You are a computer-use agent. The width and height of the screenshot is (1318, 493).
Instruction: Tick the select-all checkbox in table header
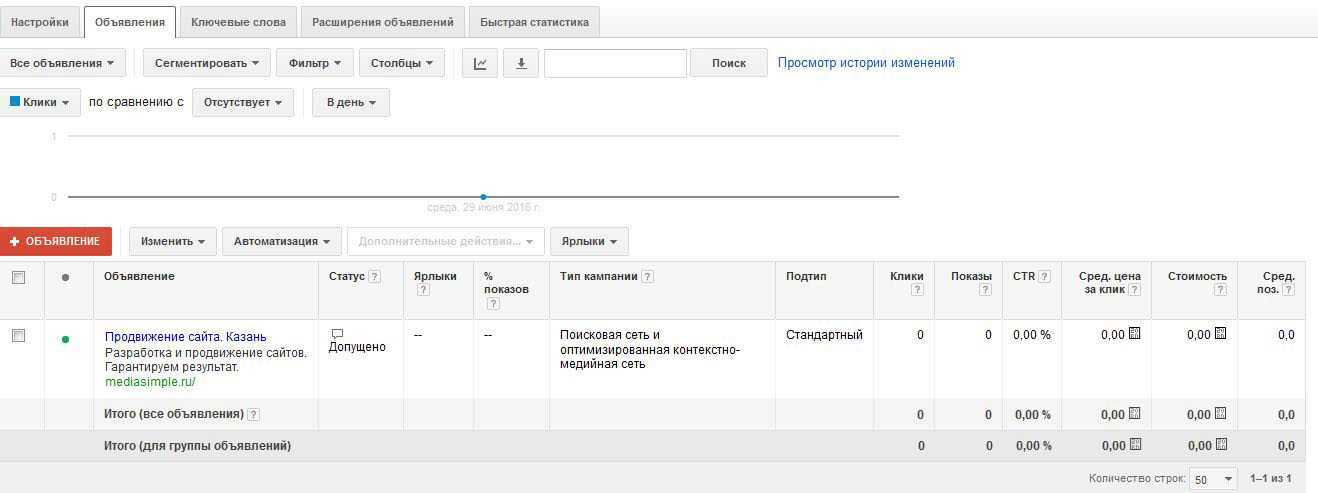tap(18, 277)
